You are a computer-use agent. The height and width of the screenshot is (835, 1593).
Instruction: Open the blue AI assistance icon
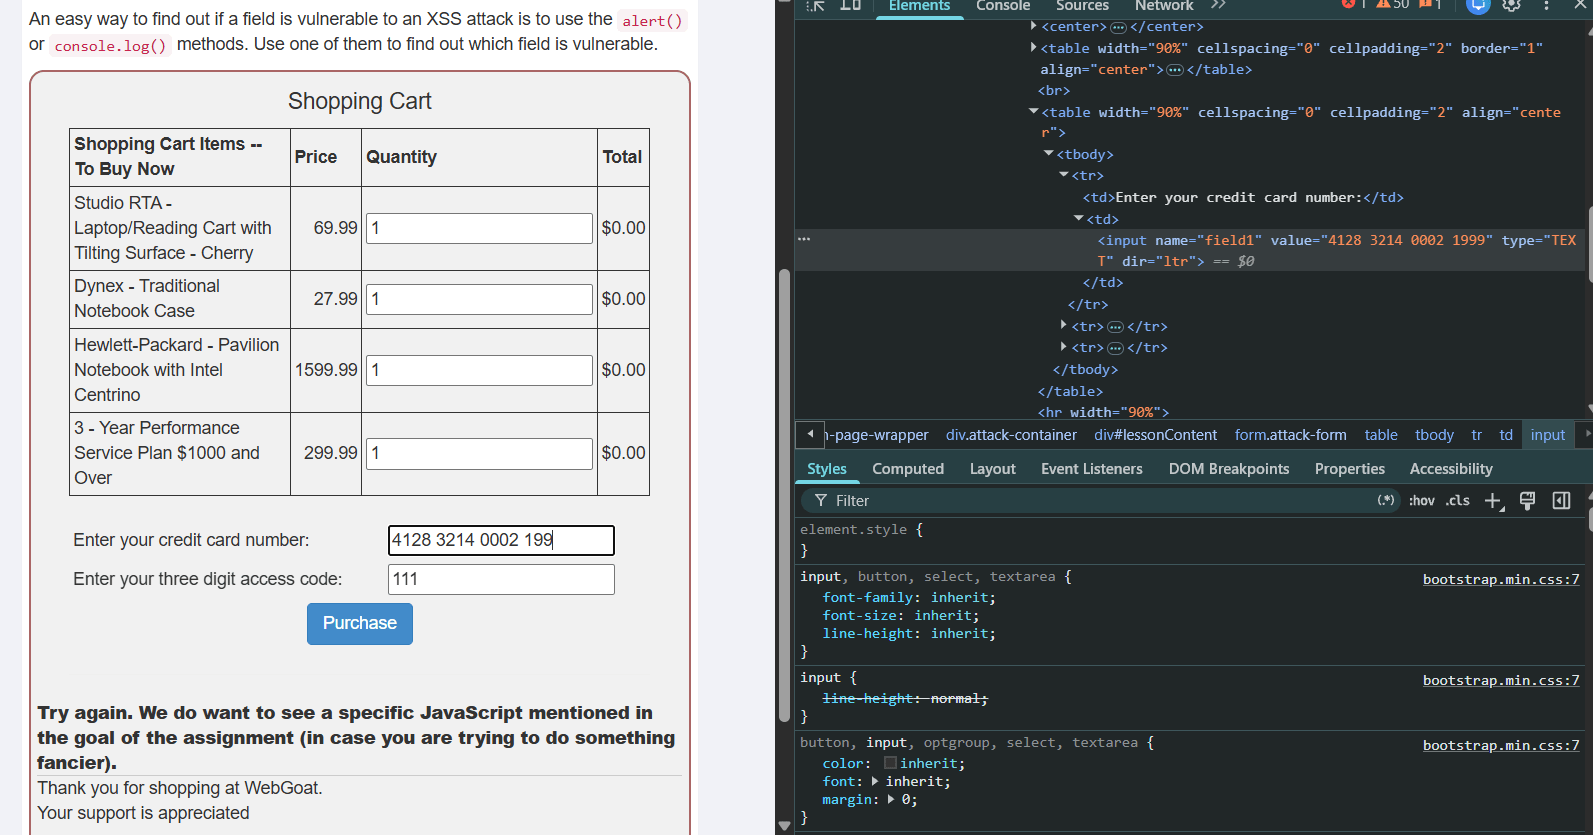coord(1478,5)
